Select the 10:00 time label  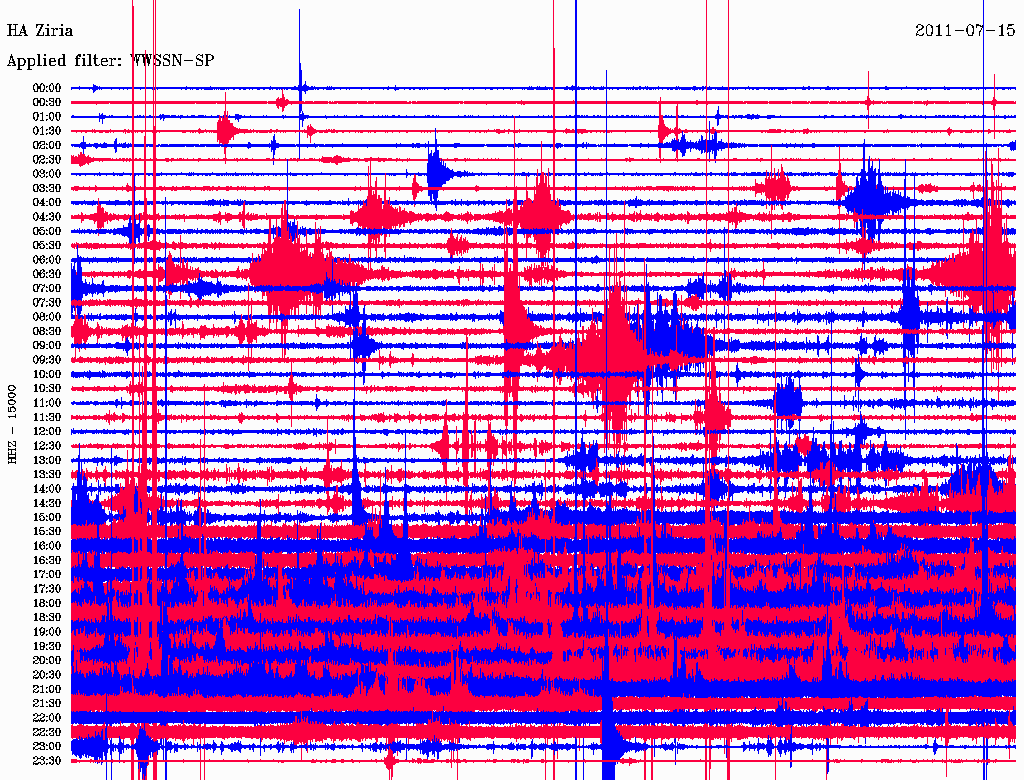point(47,374)
